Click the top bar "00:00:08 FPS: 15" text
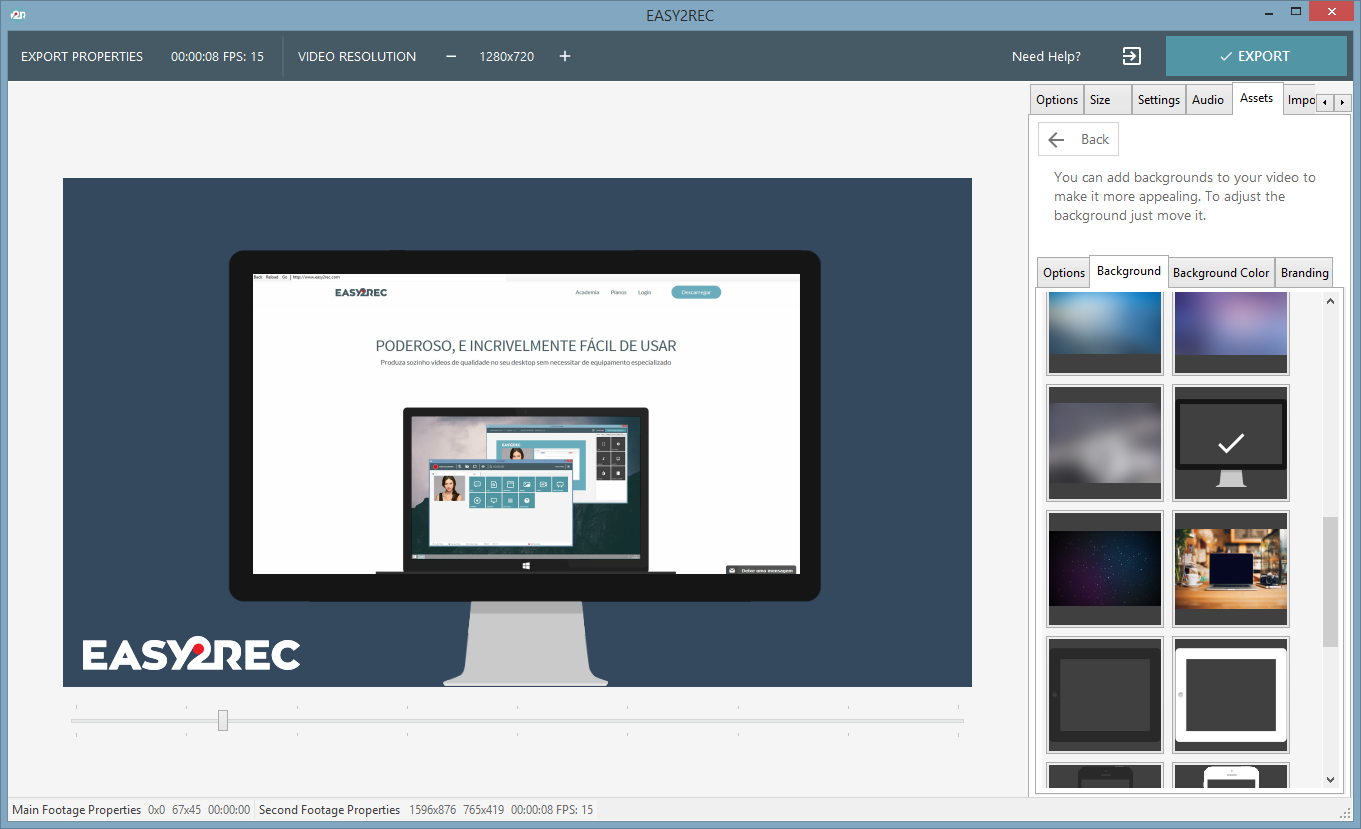1361x829 pixels. pyautogui.click(x=217, y=56)
